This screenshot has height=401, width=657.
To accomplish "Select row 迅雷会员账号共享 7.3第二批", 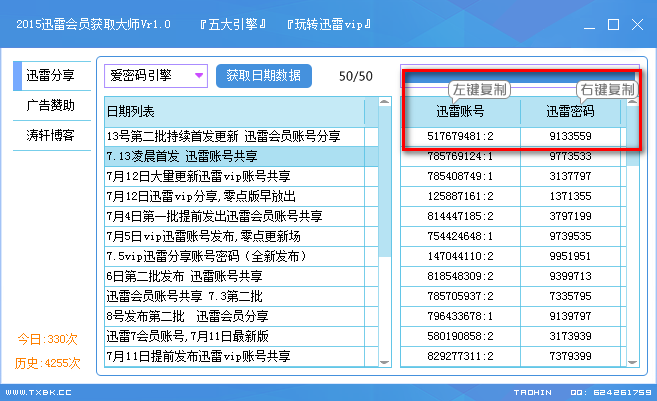I will point(241,296).
